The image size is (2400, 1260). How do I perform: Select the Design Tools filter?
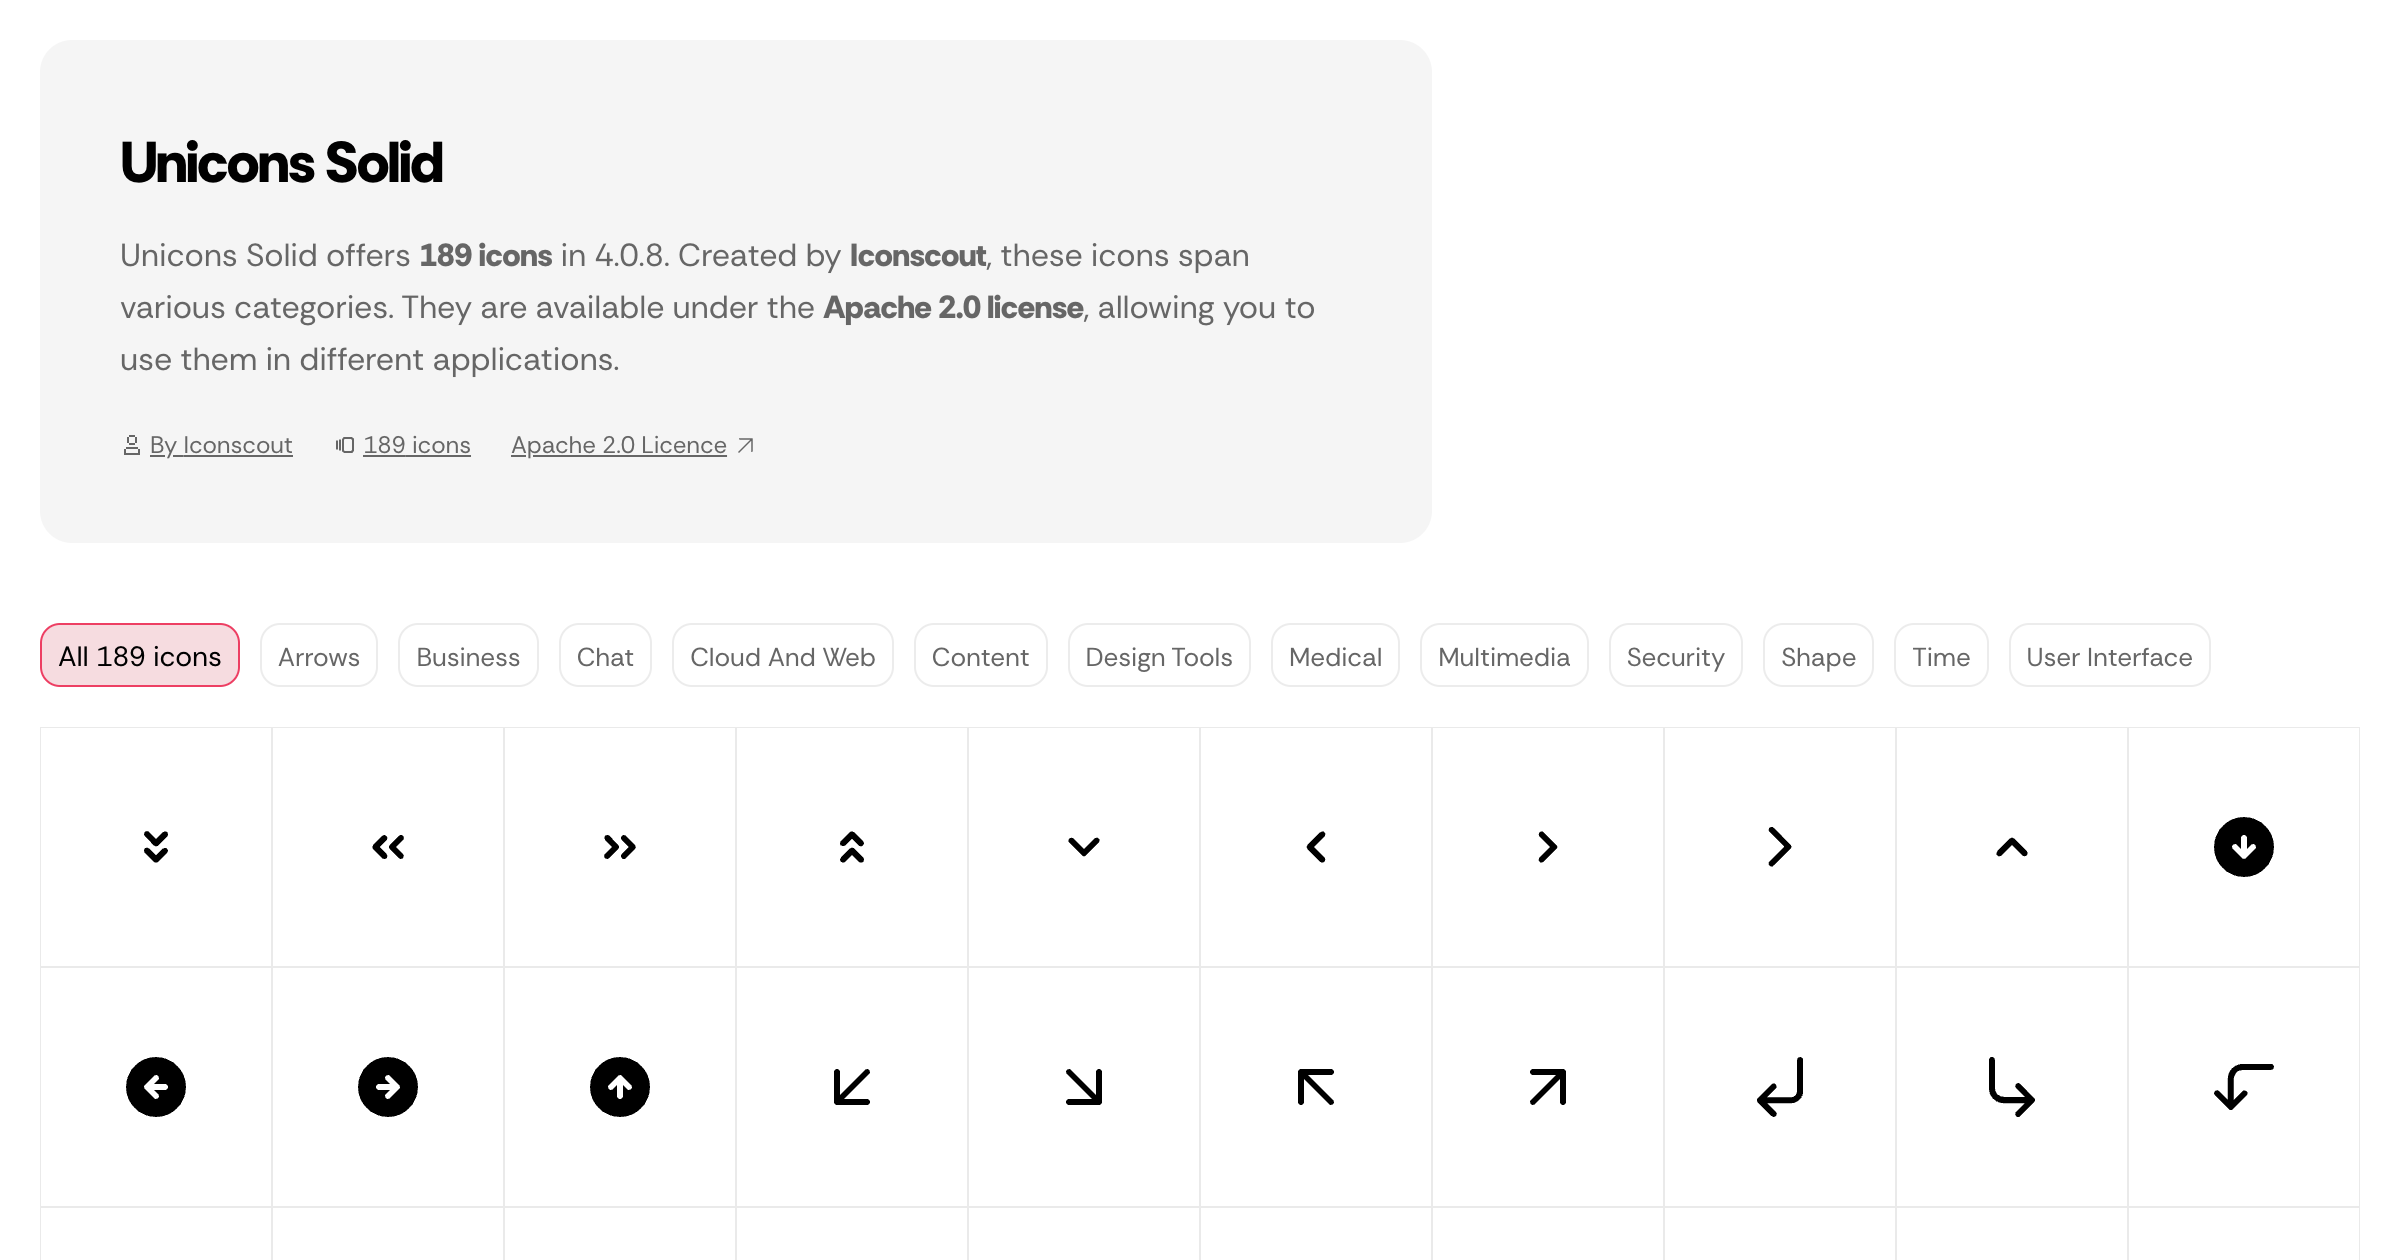[x=1158, y=656]
